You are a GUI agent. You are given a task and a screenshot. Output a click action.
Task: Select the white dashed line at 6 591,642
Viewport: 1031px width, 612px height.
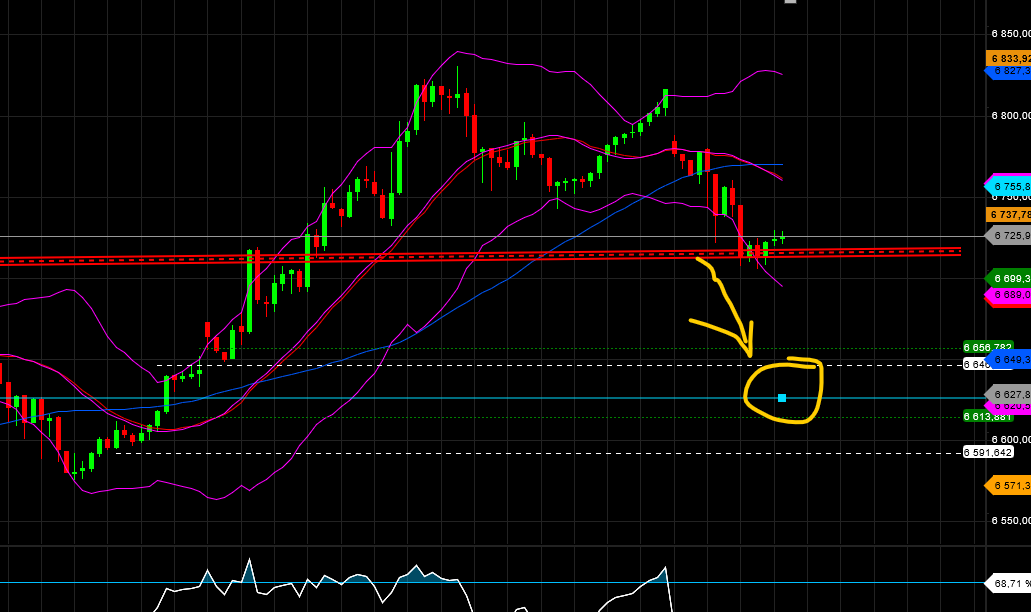pos(539,453)
